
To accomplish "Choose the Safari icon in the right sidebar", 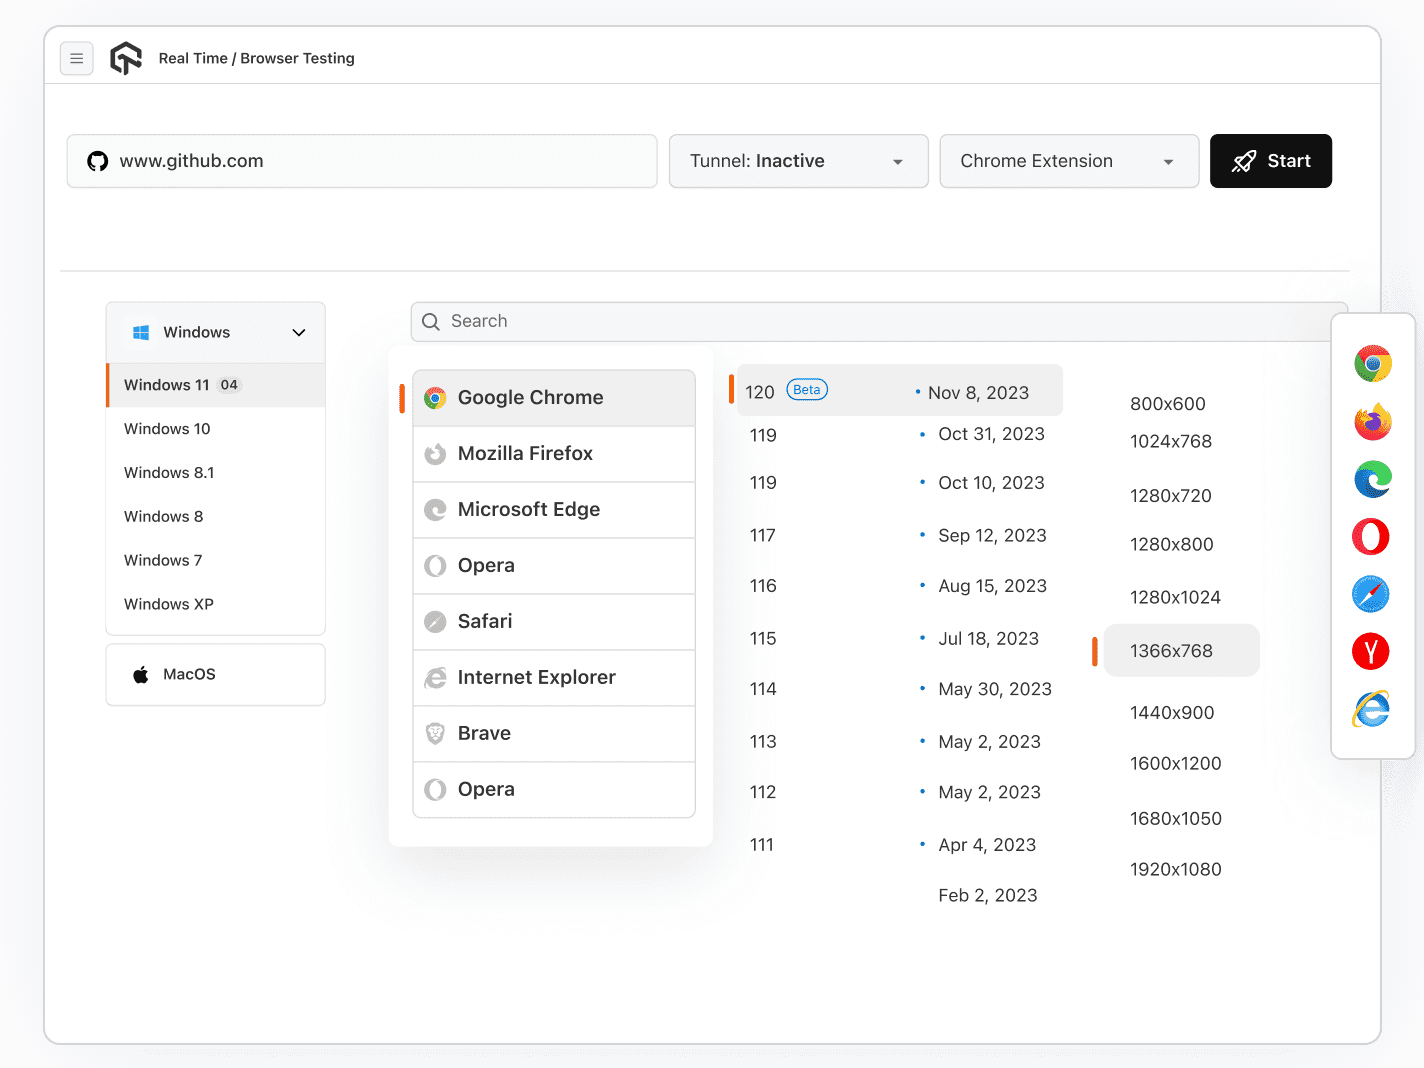I will click(1370, 593).
